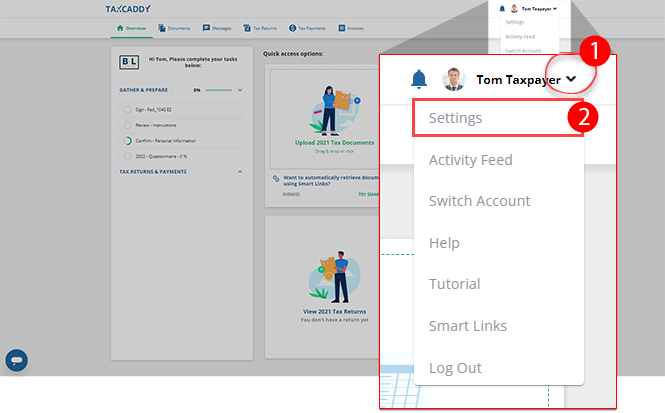Click the TaxCaddy logo
665x413 pixels.
tap(128, 8)
